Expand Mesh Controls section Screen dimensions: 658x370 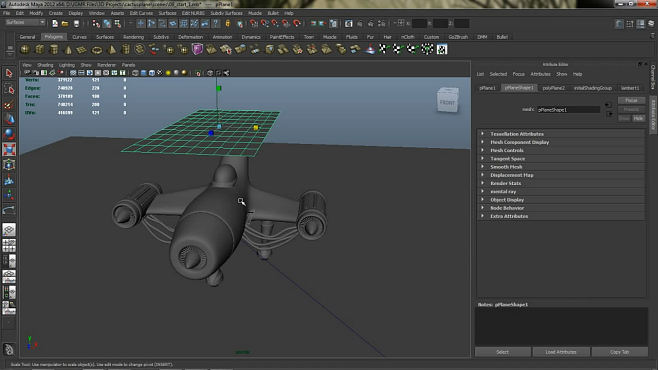[561, 150]
